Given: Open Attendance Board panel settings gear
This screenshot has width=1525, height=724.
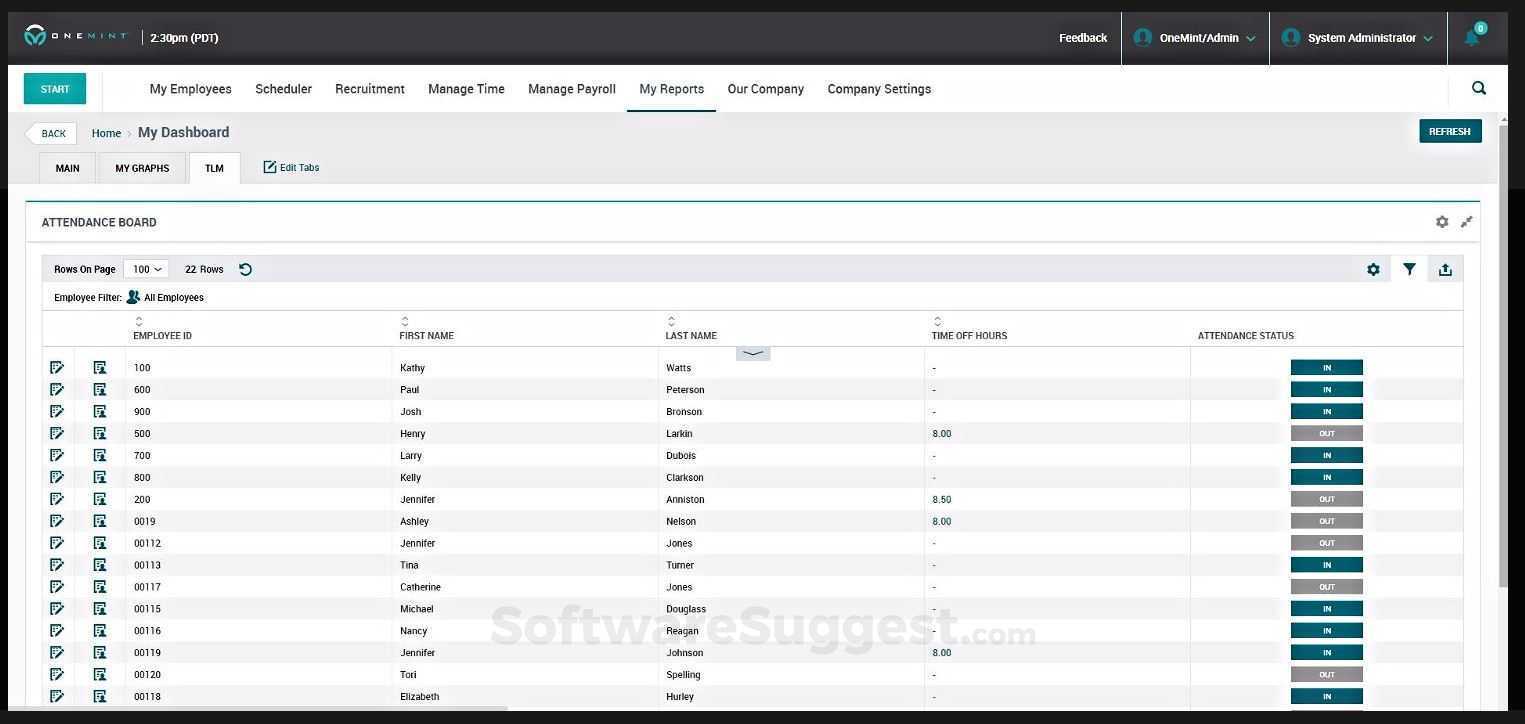Looking at the screenshot, I should 1442,222.
